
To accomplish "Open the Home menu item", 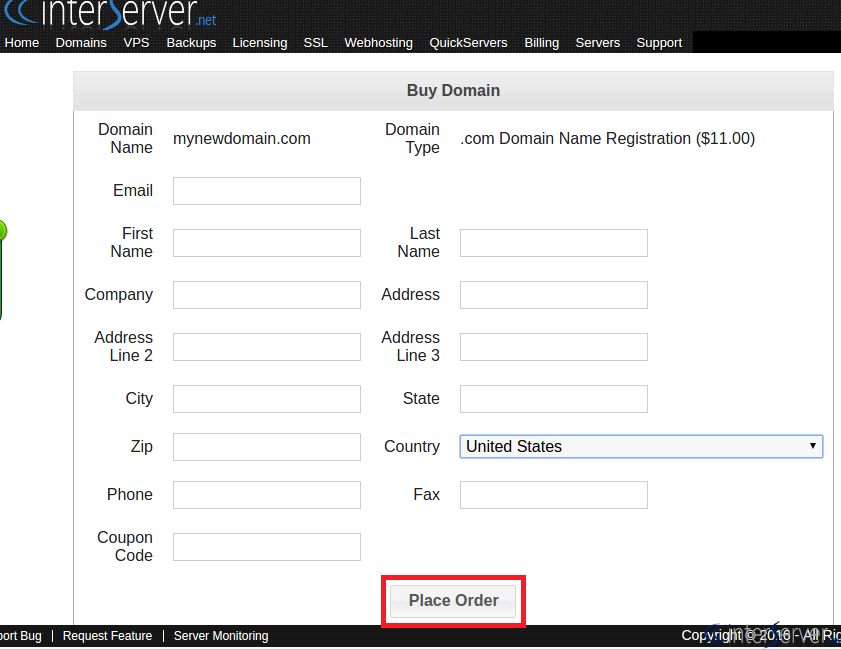I will pyautogui.click(x=22, y=43).
